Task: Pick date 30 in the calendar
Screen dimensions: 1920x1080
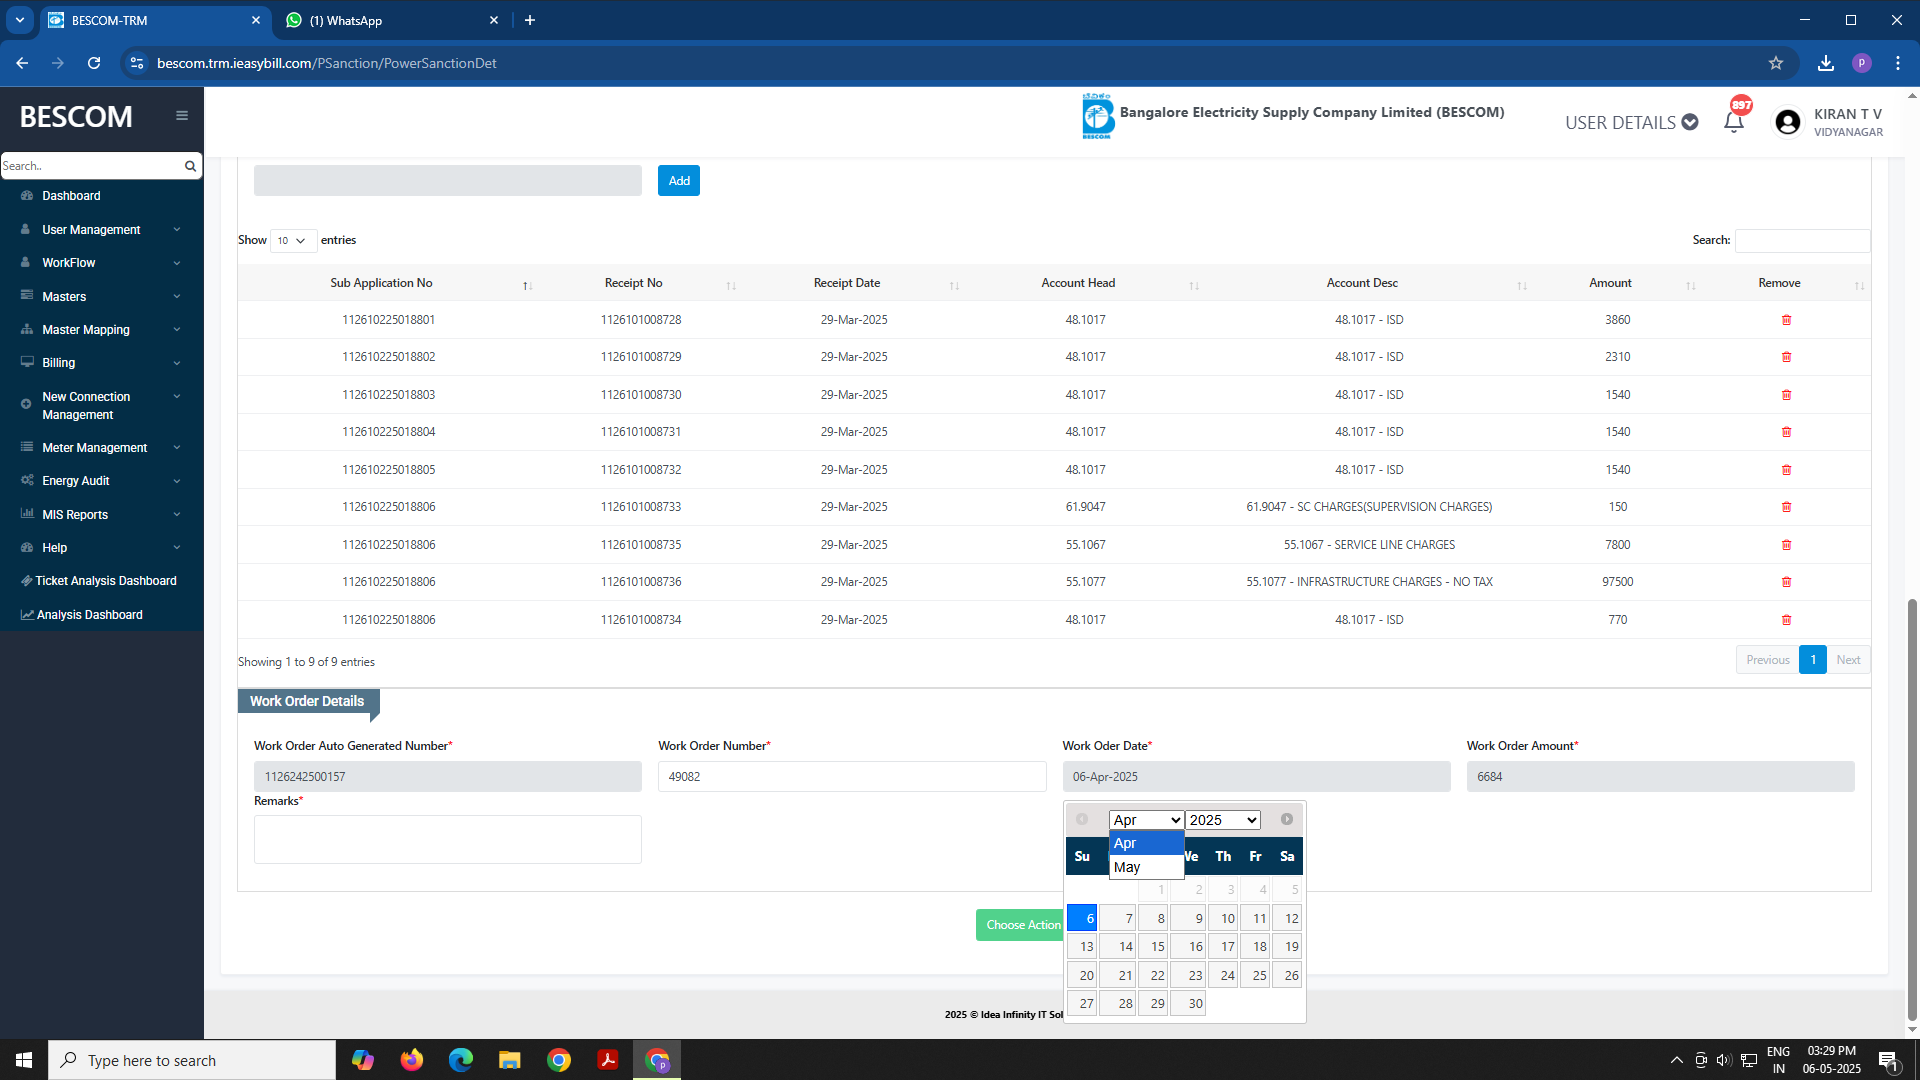Action: [1187, 1003]
